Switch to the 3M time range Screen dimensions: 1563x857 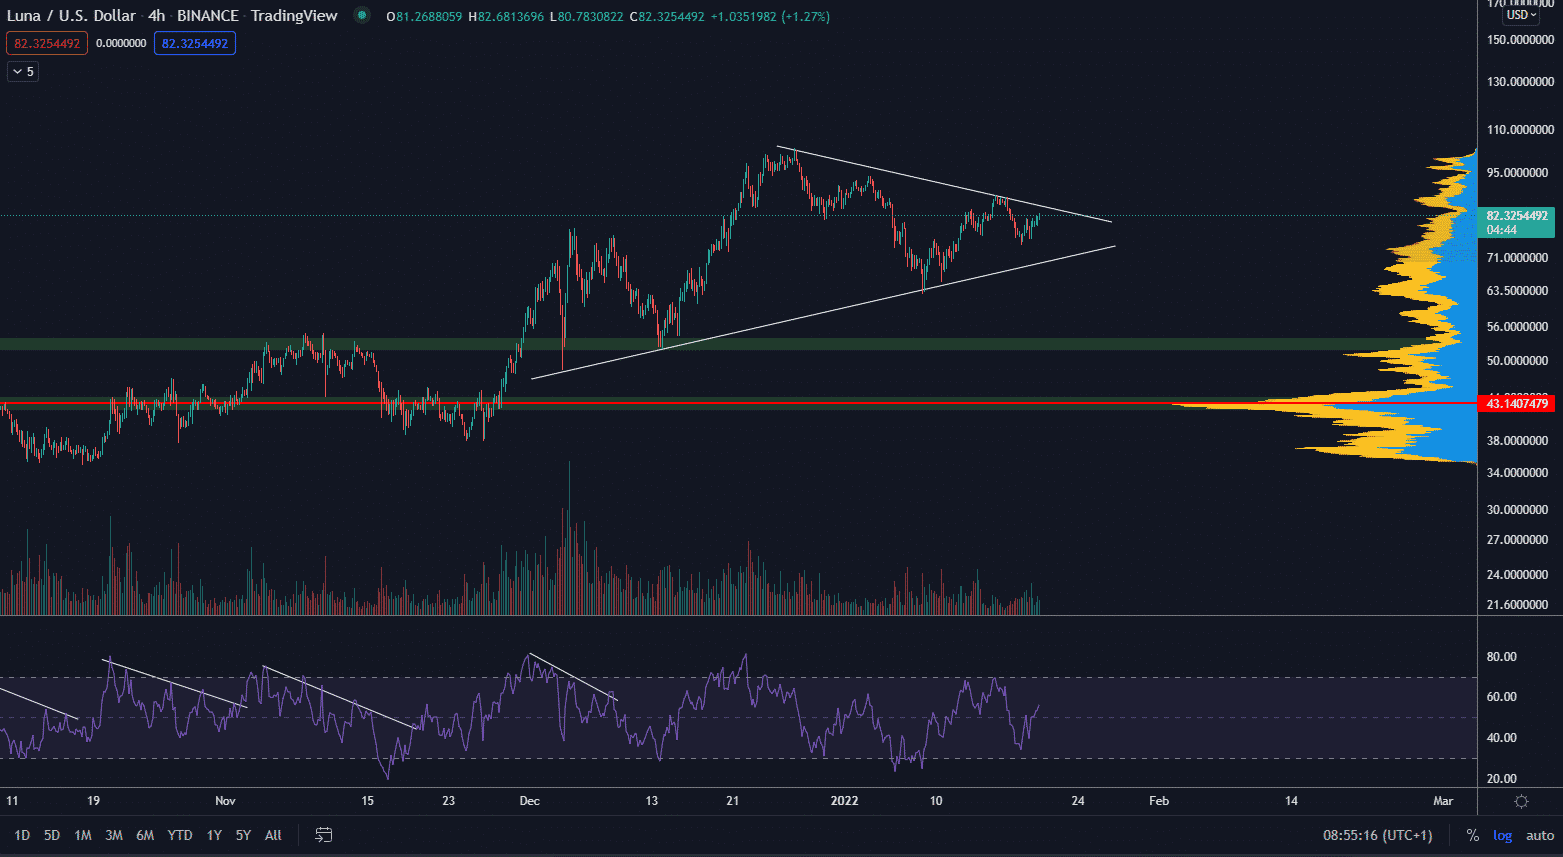click(x=114, y=835)
